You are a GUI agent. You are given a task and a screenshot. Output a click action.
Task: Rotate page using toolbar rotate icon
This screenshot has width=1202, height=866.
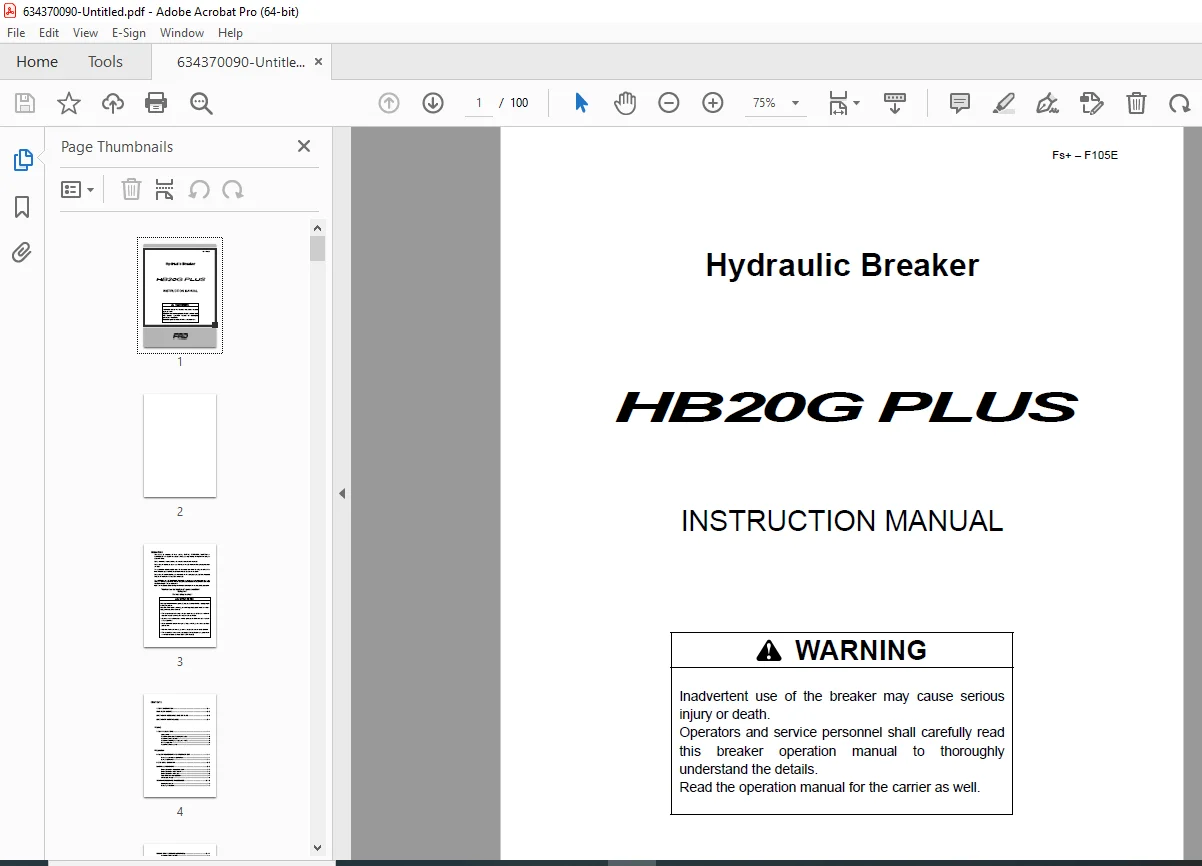click(1180, 103)
